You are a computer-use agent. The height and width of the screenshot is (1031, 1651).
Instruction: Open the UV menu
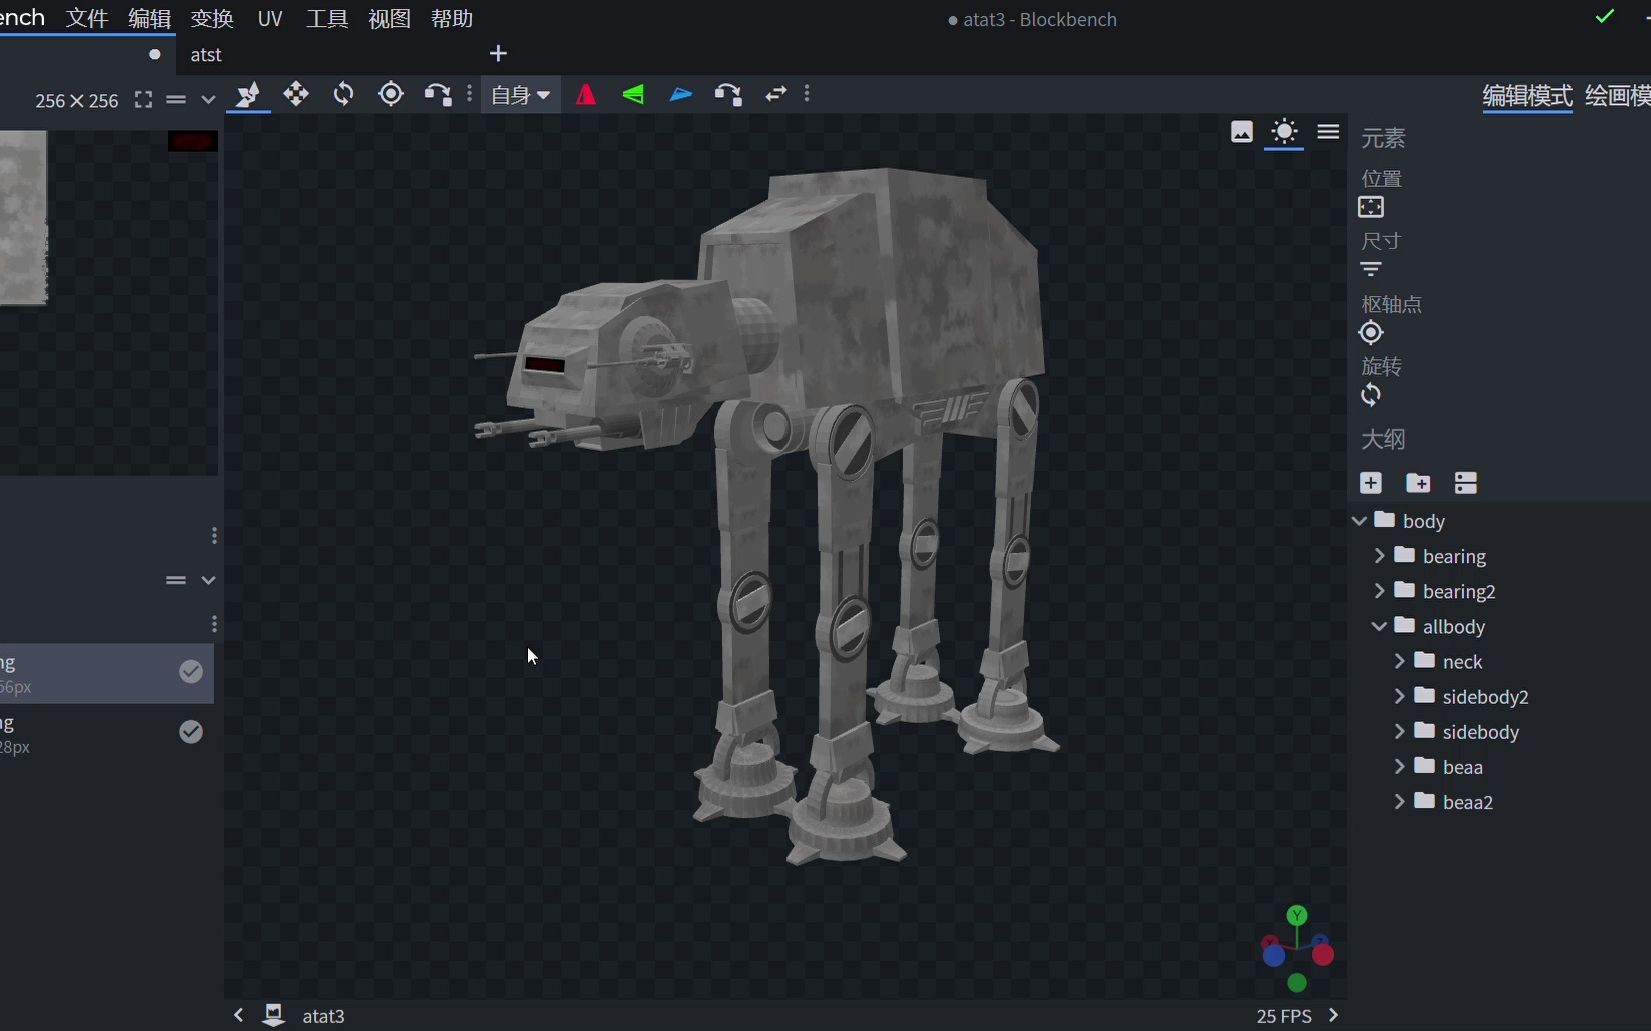[x=270, y=18]
